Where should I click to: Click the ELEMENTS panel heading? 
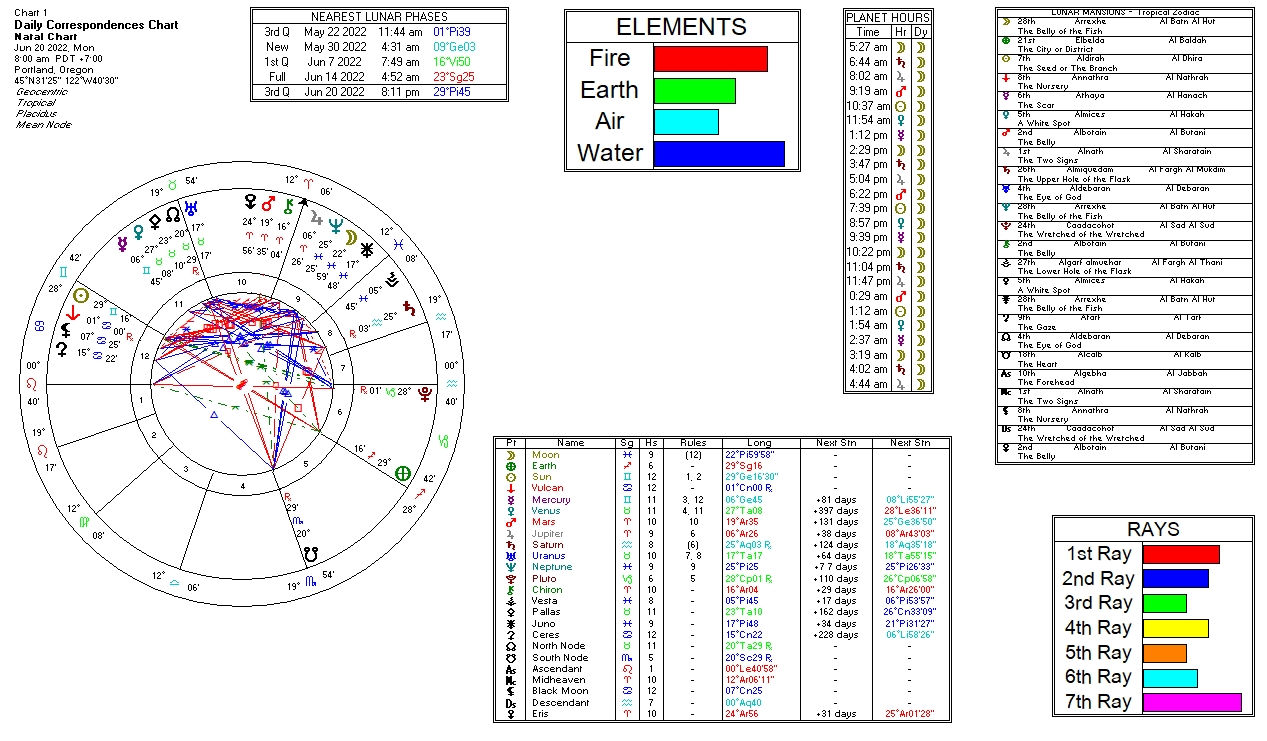tap(681, 27)
